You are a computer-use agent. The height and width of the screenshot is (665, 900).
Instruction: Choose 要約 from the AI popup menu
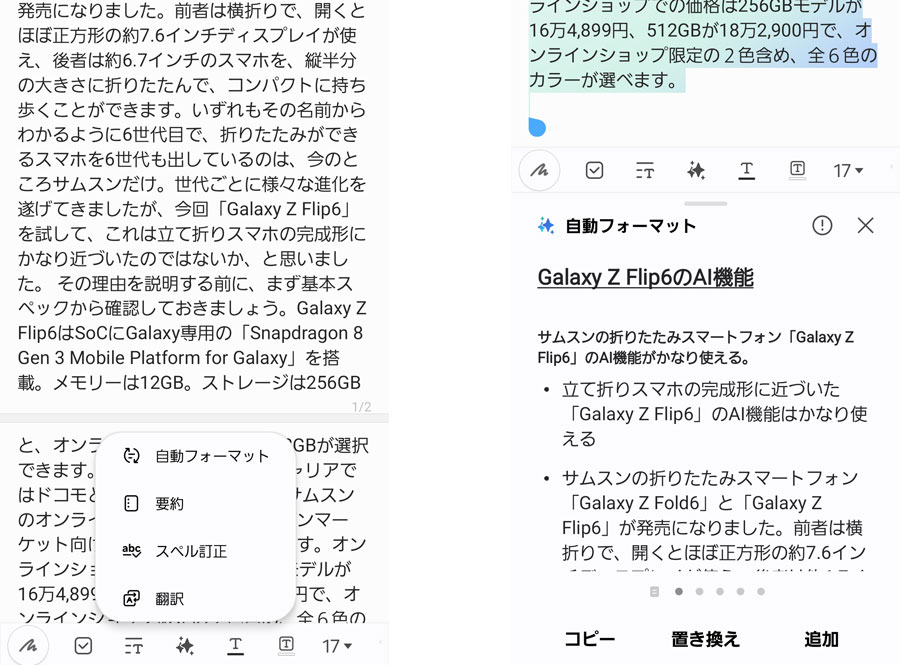pos(196,504)
